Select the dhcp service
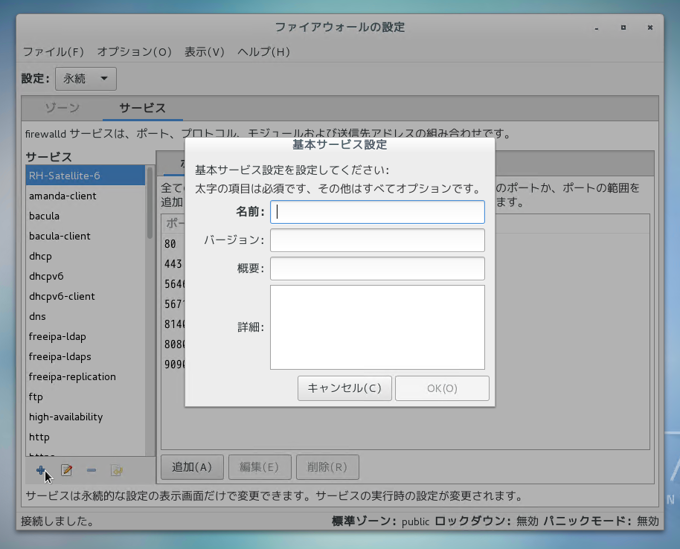This screenshot has height=549, width=680. click(x=85, y=256)
